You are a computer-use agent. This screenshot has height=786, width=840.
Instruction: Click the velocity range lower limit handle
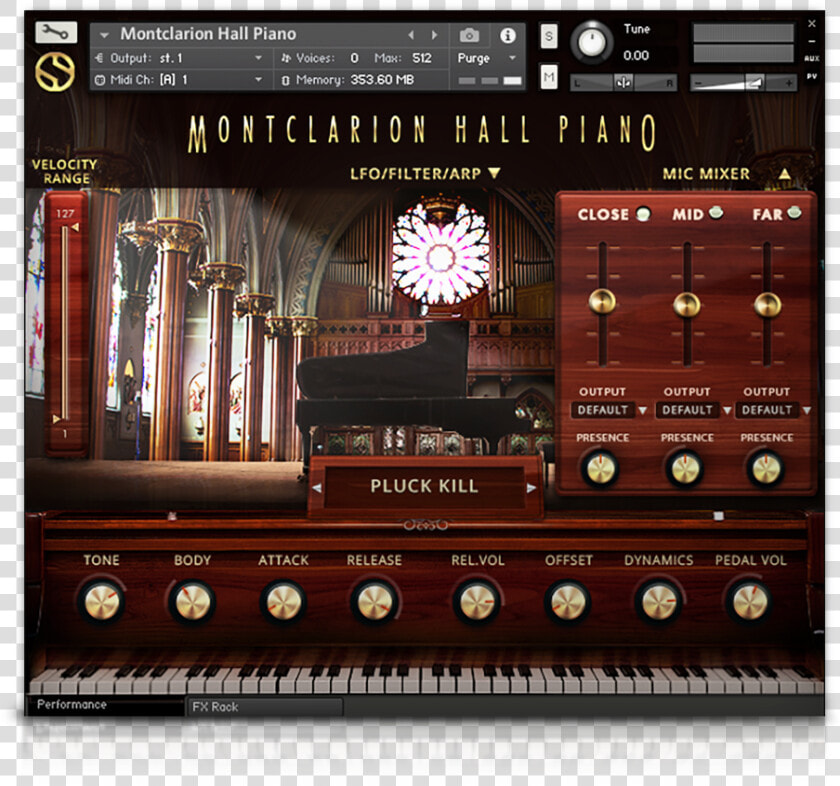[56, 418]
